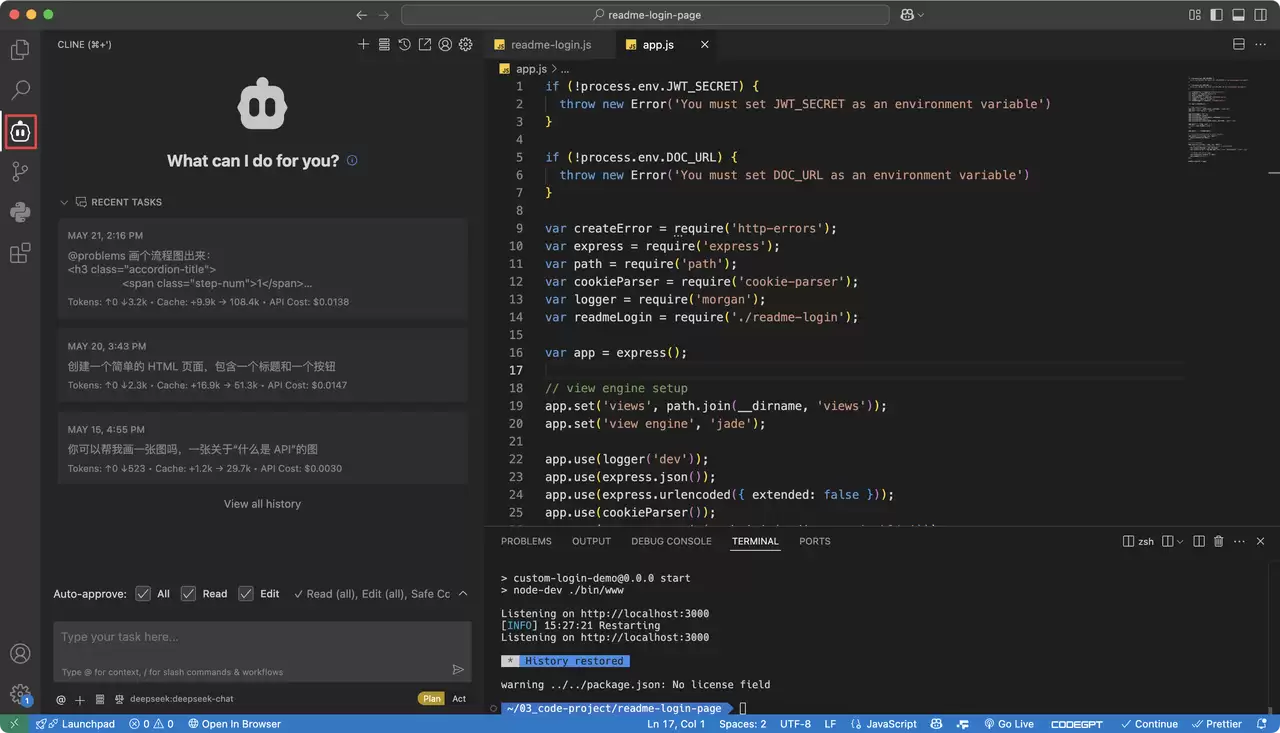Screen dimensions: 1280x733
Task: Click View all history link
Action: [x=262, y=504]
